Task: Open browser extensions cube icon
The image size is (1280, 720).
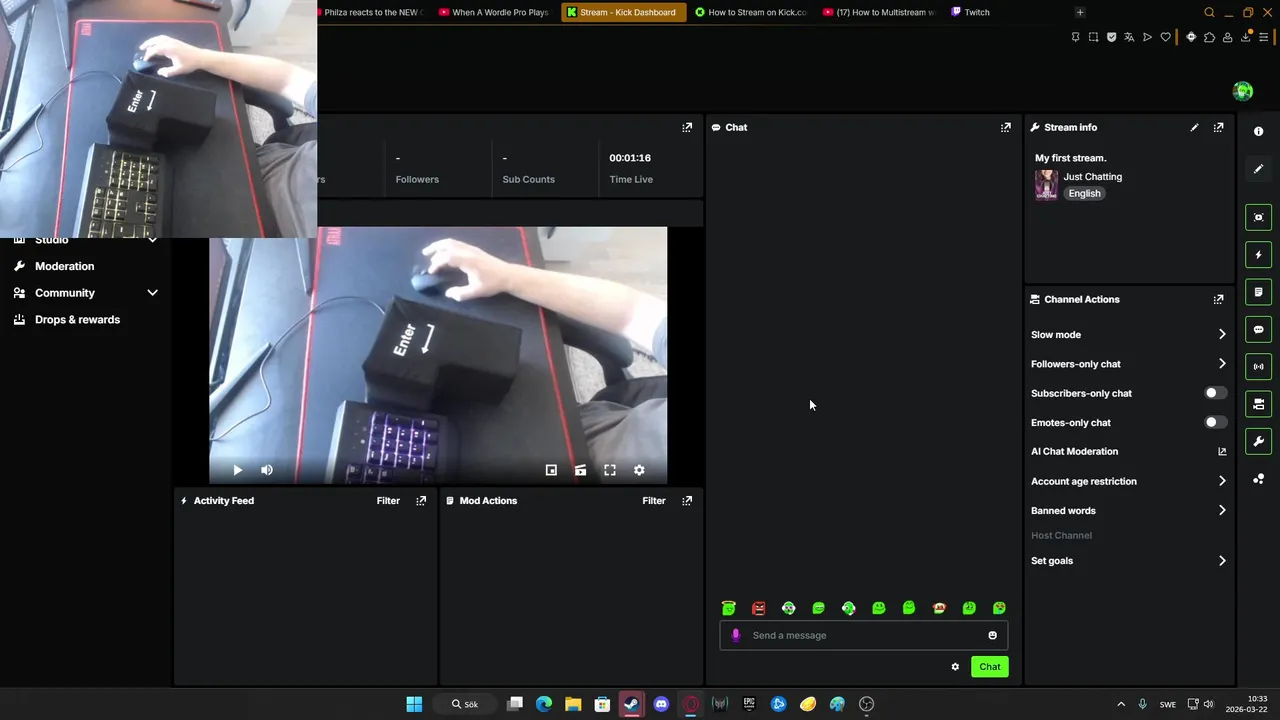Action: click(1209, 37)
